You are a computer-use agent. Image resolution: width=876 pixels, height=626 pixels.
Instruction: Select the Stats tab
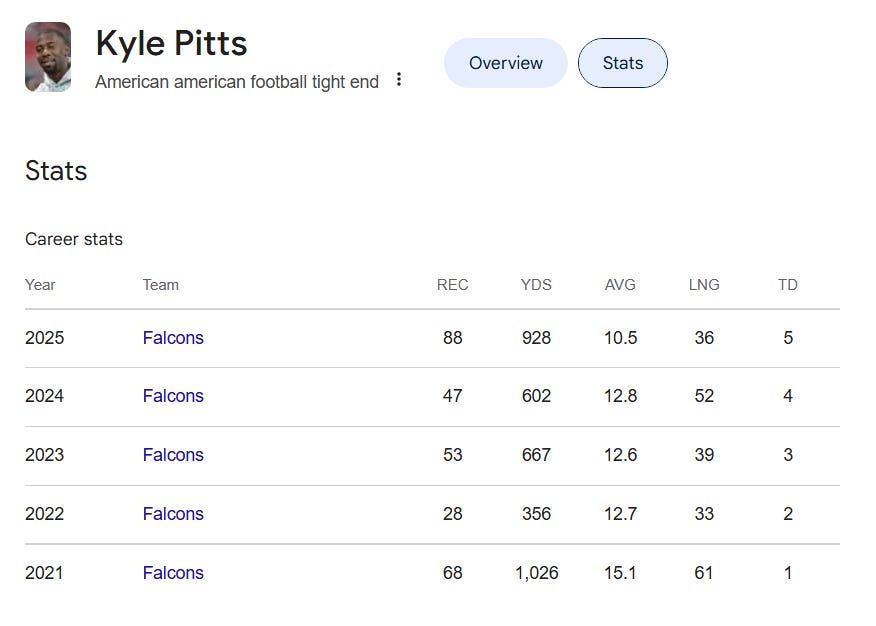point(622,63)
